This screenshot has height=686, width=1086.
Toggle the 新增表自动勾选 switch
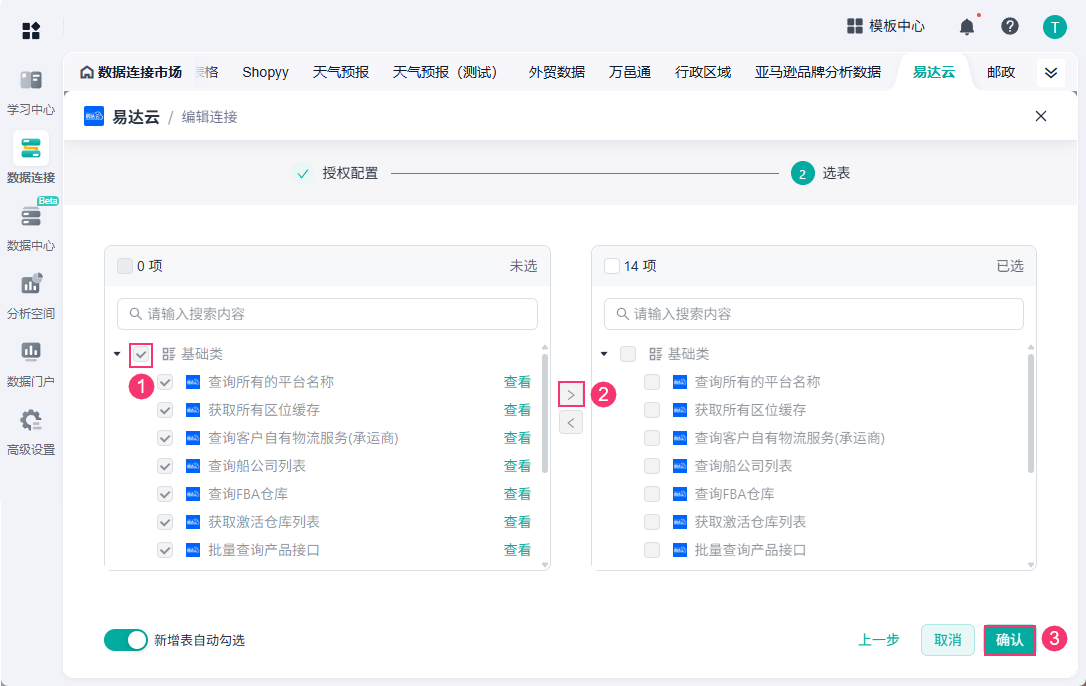point(126,640)
